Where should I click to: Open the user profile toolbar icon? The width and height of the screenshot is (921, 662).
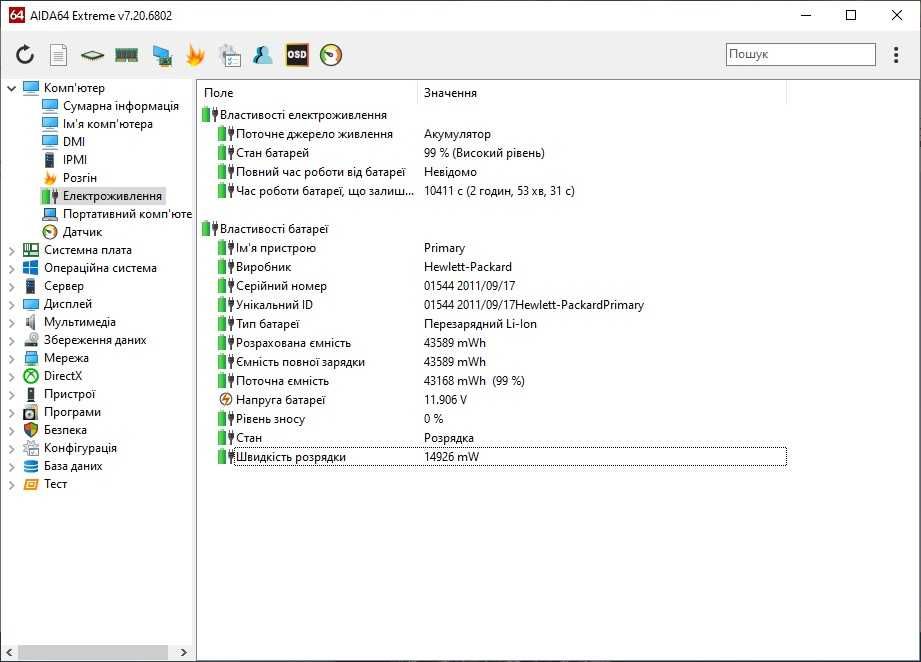pos(263,55)
